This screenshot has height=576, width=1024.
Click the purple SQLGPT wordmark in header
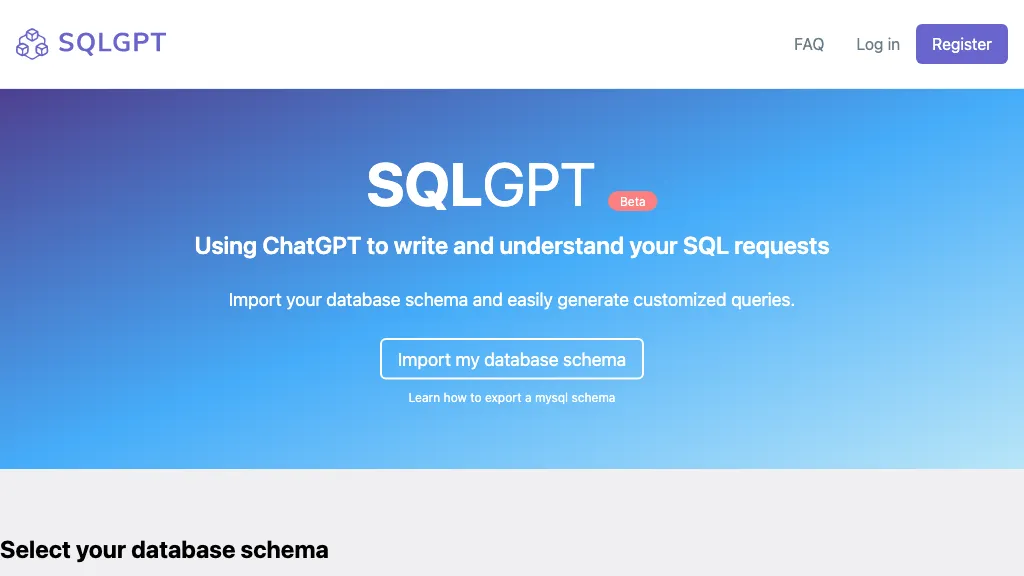point(112,43)
